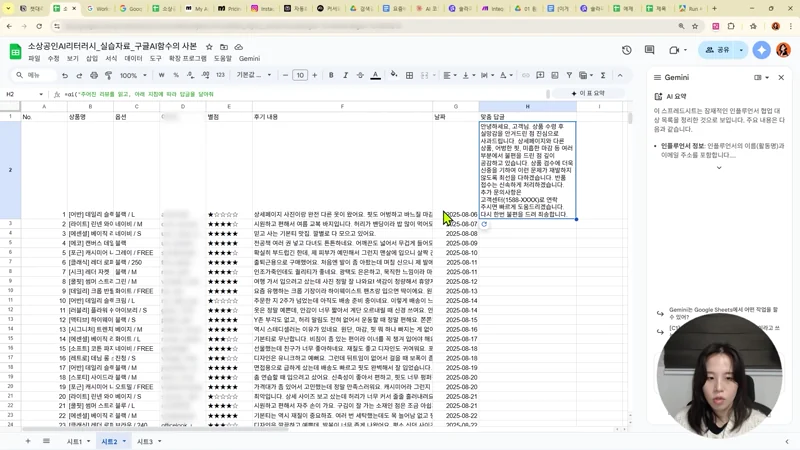Open the font family 기본값 dropdown

pyautogui.click(x=254, y=76)
